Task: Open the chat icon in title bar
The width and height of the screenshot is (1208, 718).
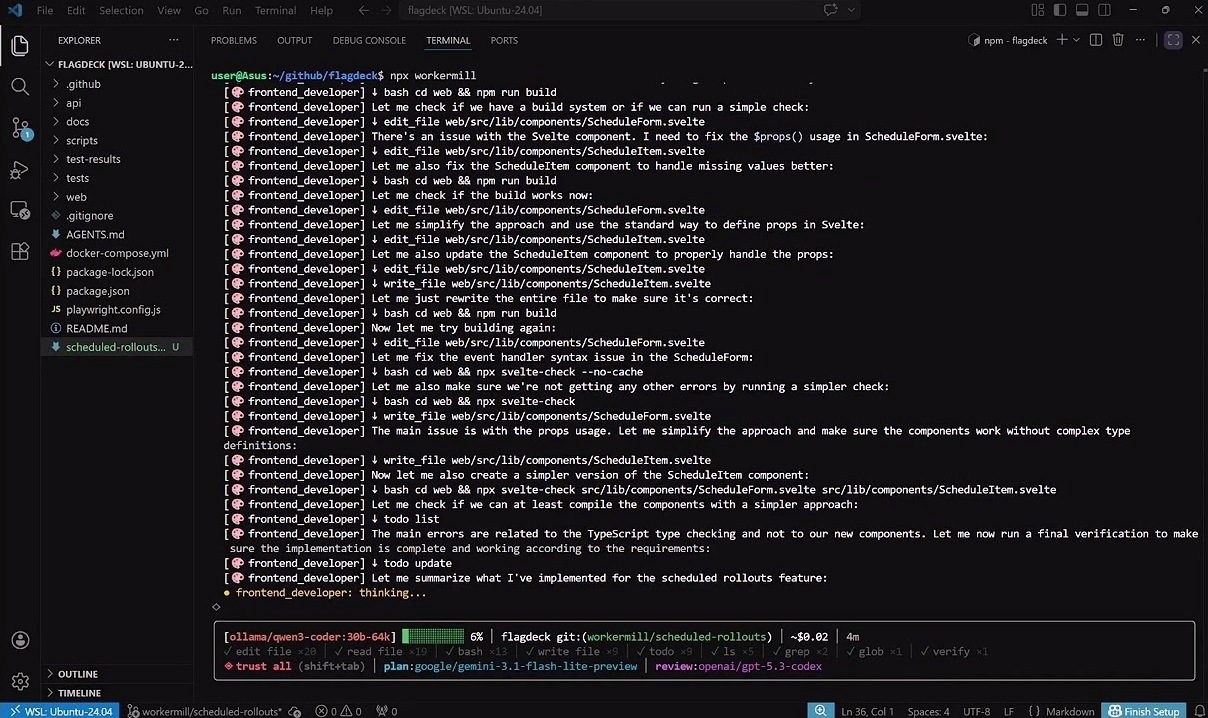Action: [x=830, y=10]
